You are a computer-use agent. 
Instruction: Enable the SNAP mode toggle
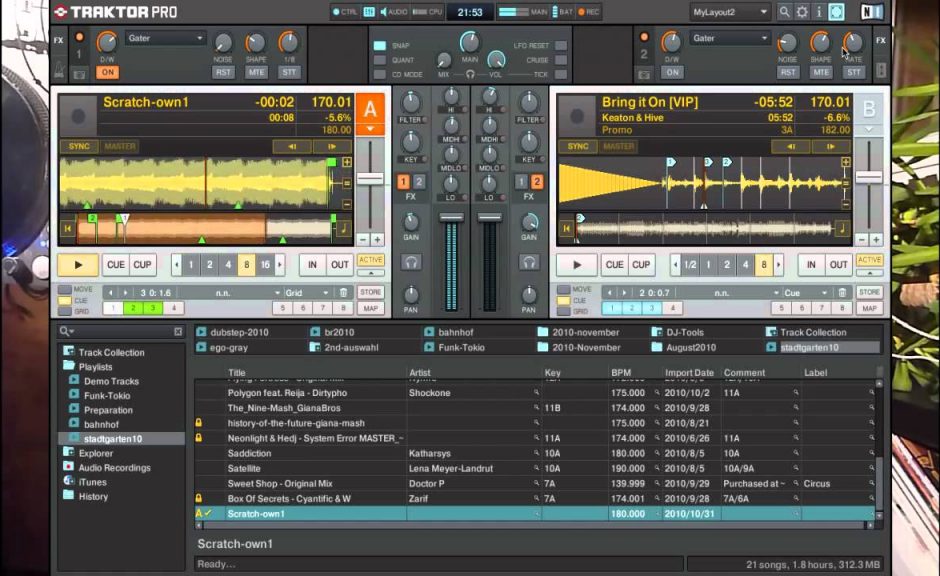click(x=380, y=46)
